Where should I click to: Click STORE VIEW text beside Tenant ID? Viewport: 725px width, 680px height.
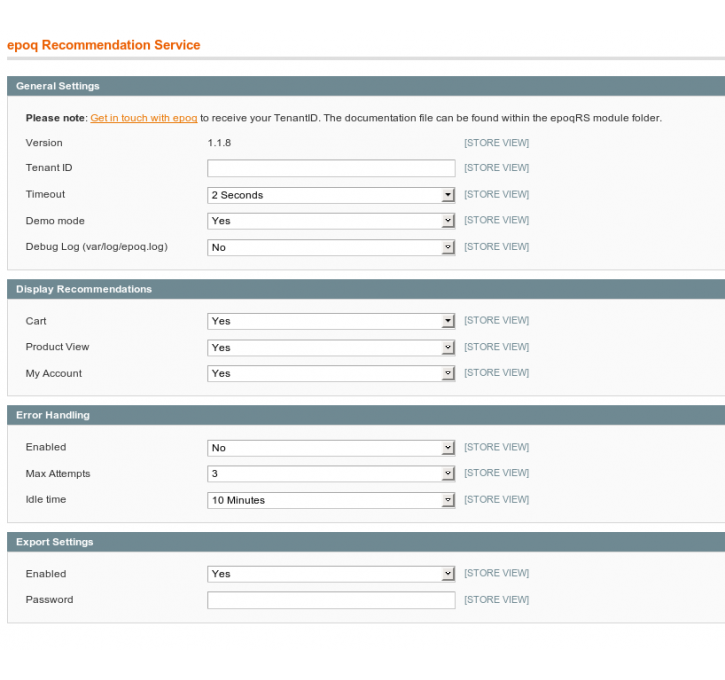point(497,168)
